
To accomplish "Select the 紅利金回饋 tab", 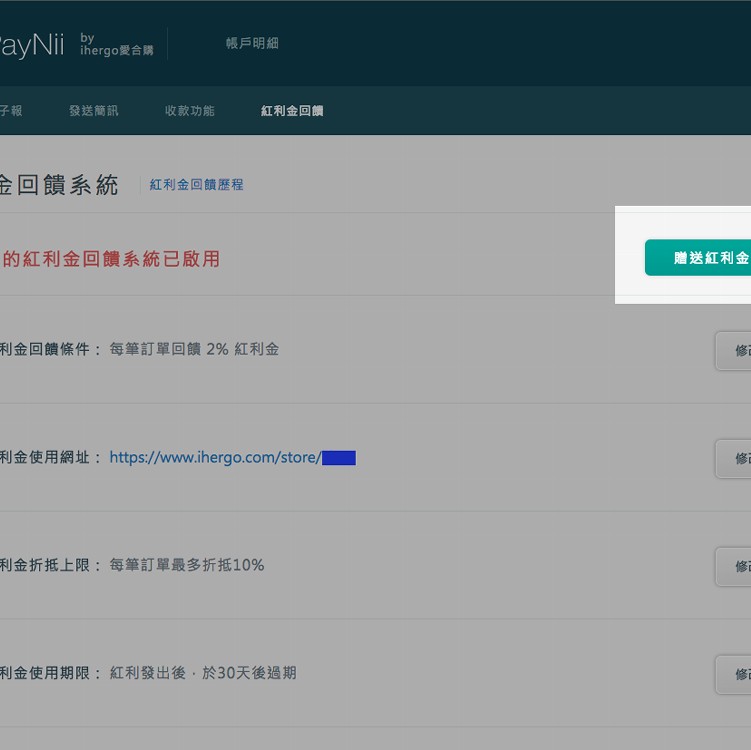I will 292,111.
